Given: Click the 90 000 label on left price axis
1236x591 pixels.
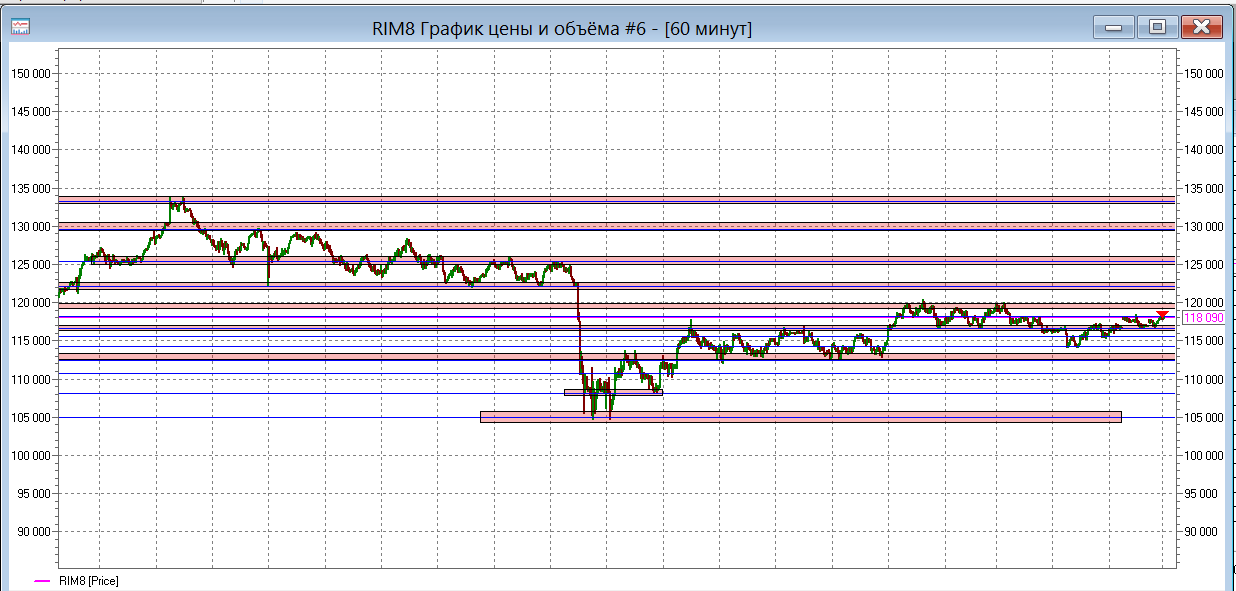Looking at the screenshot, I should coord(34,531).
